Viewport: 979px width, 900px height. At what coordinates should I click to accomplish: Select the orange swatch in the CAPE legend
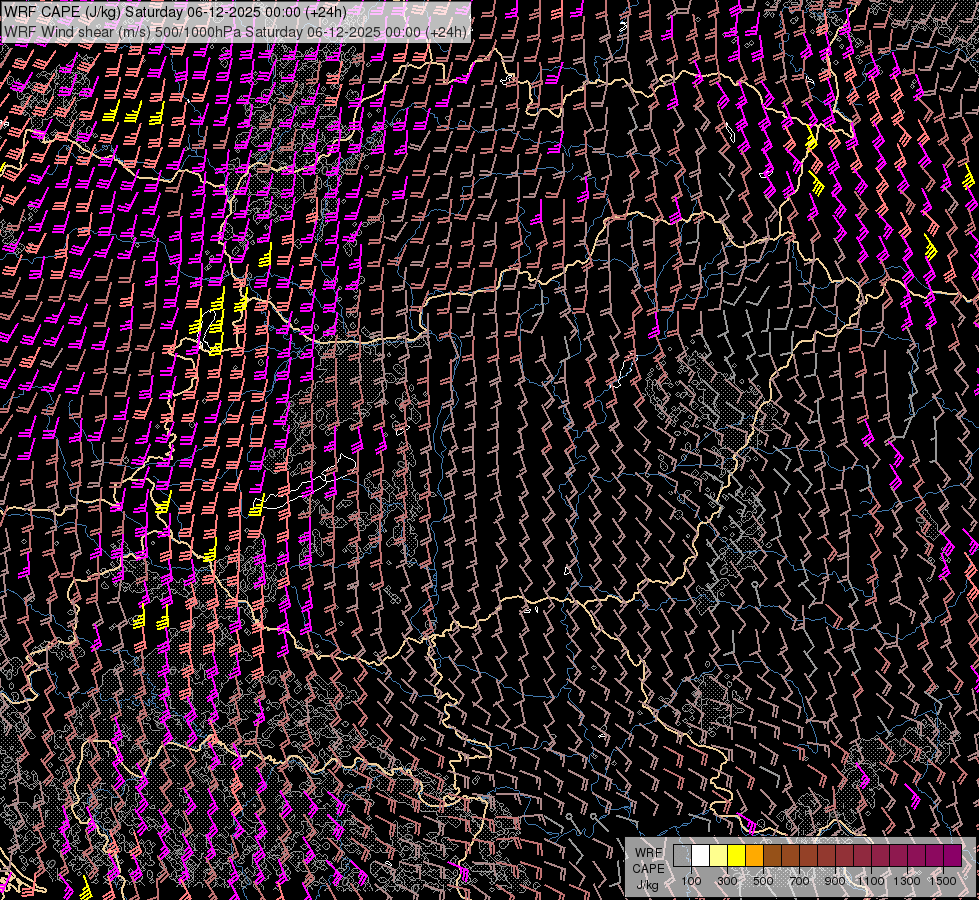click(754, 855)
